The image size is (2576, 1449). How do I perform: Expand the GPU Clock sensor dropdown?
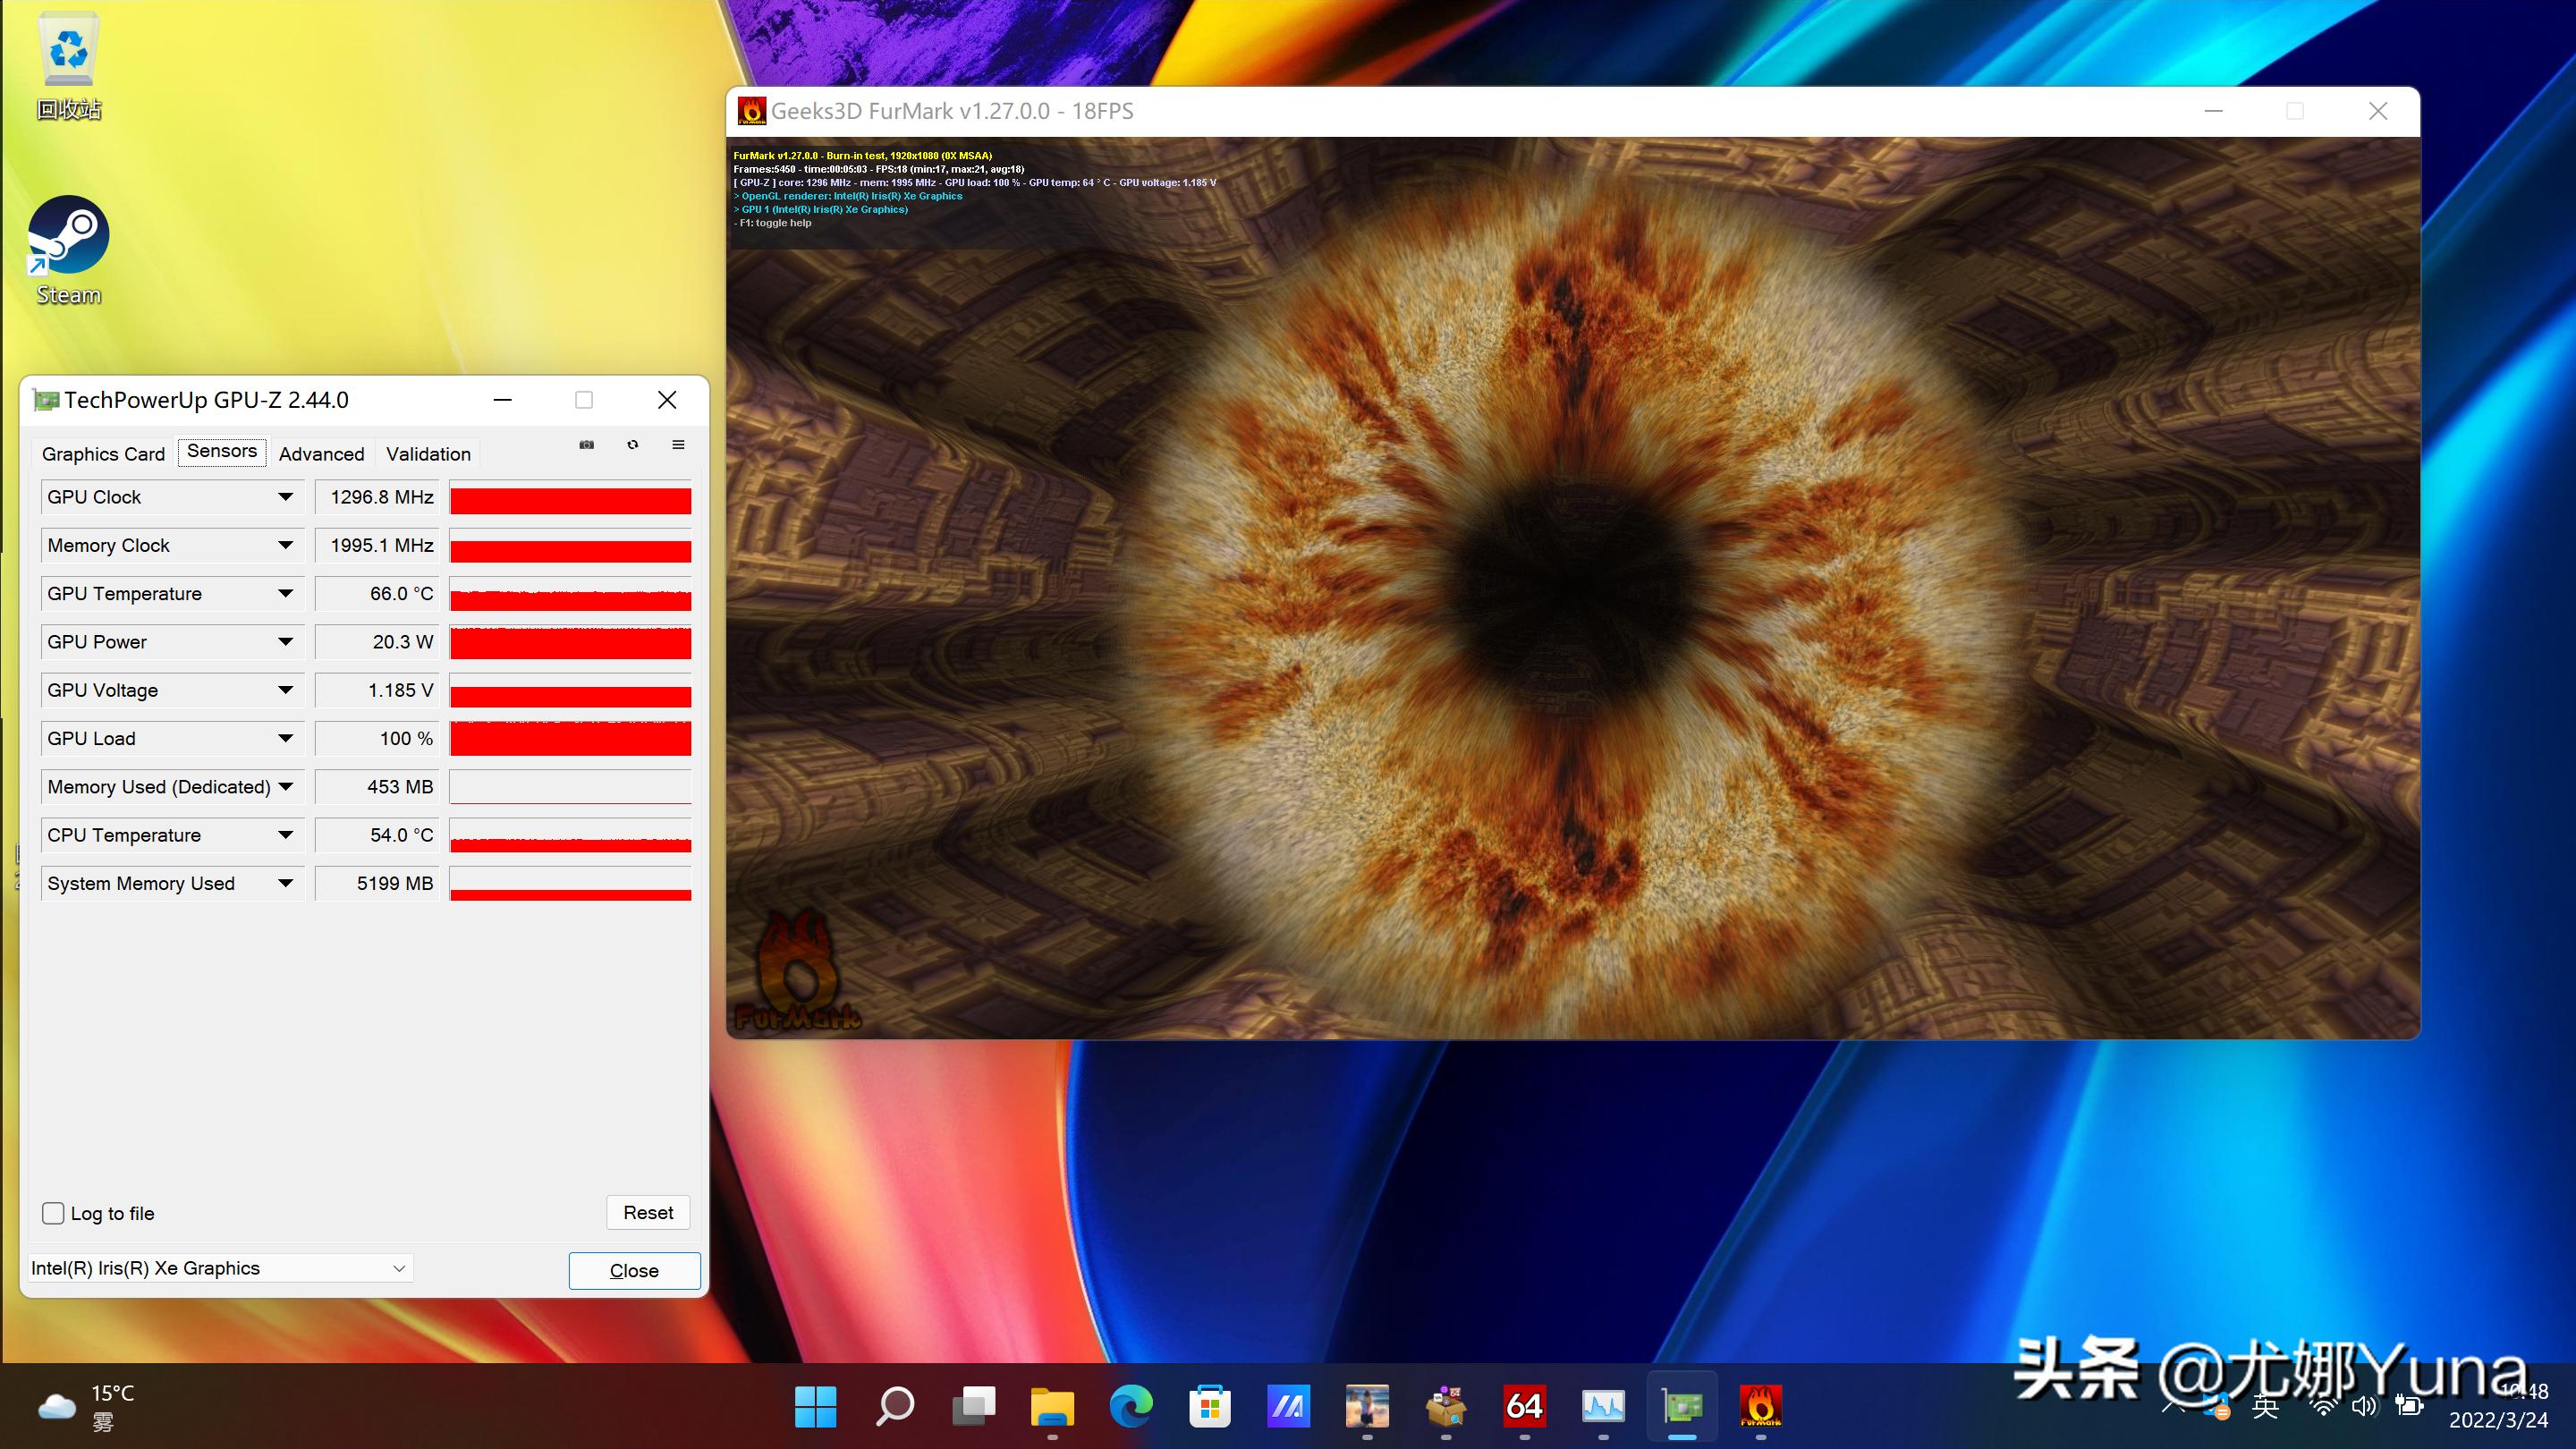tap(285, 497)
